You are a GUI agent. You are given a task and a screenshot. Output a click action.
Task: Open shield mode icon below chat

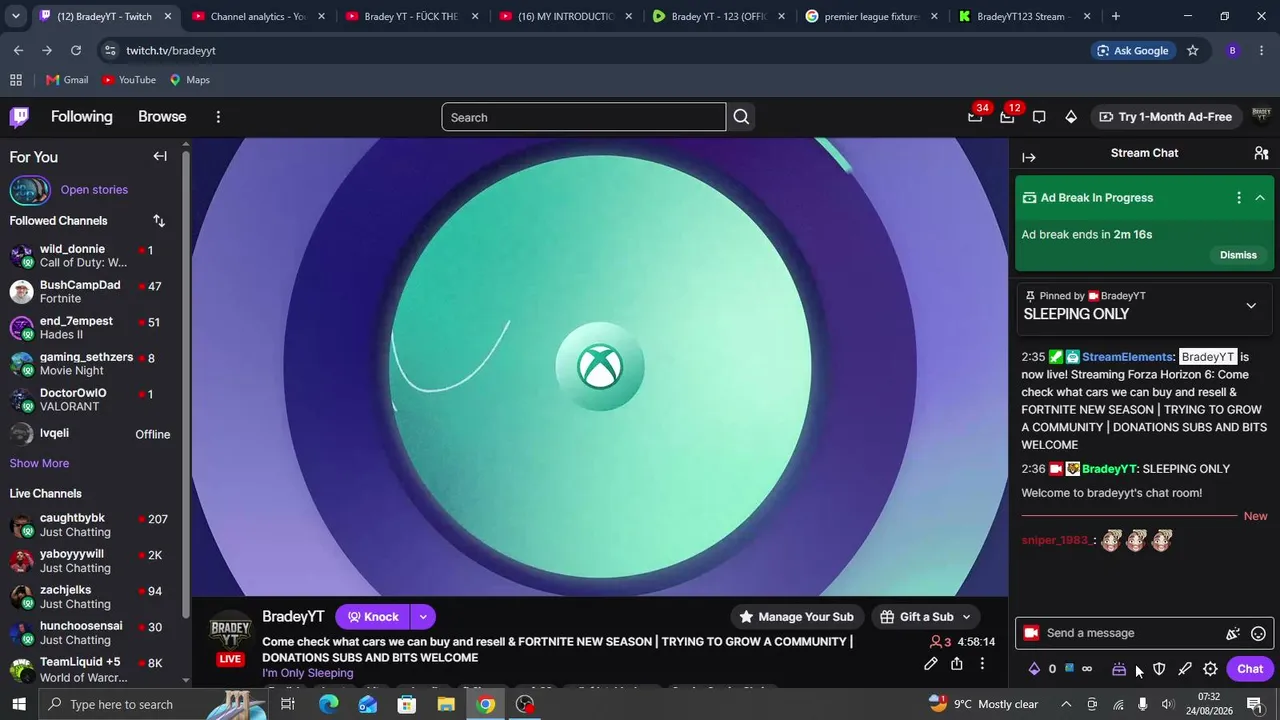tap(1159, 669)
